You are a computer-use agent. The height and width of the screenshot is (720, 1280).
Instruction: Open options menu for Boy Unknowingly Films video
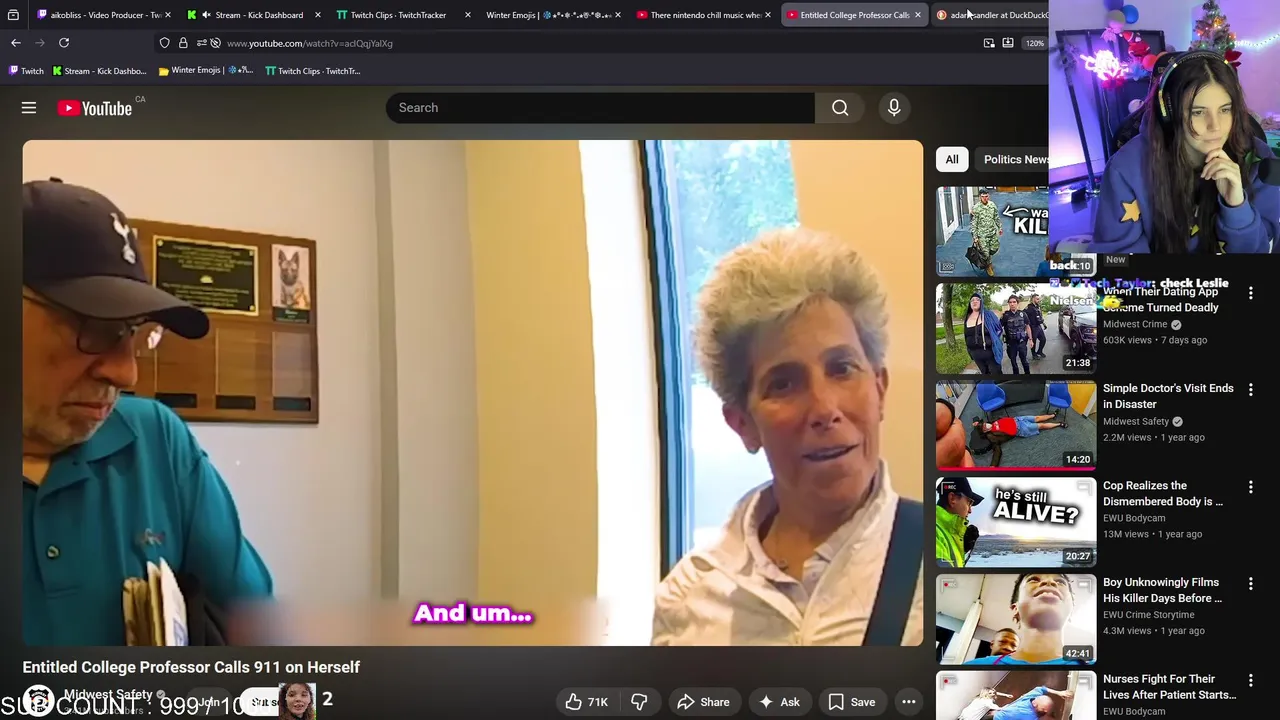pyautogui.click(x=1250, y=584)
